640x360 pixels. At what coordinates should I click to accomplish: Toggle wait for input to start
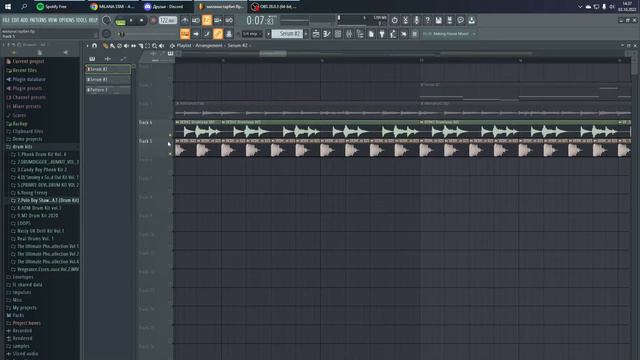[x=196, y=20]
